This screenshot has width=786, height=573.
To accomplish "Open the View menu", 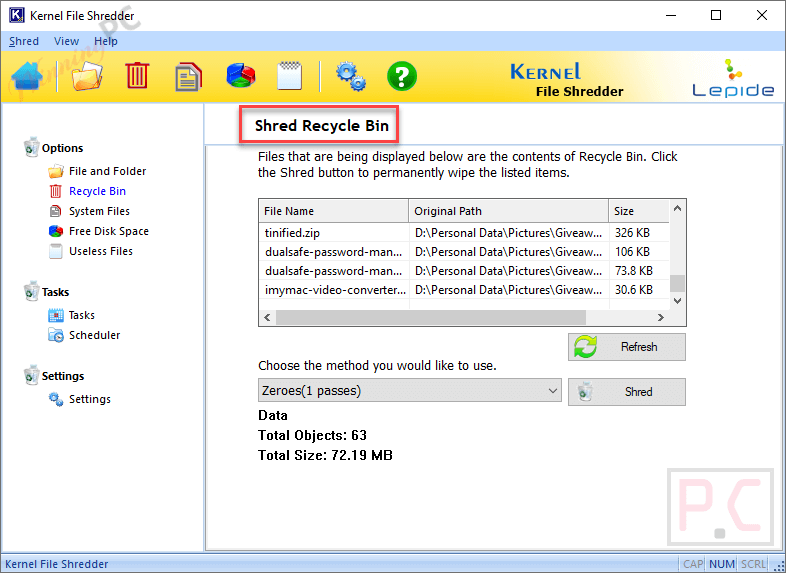I will click(66, 41).
